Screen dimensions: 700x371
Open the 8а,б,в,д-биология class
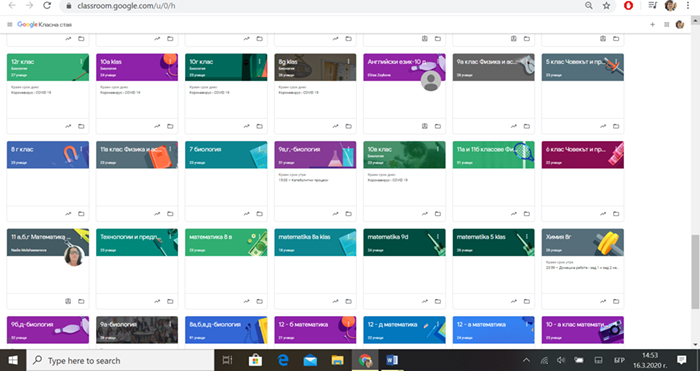(x=215, y=324)
